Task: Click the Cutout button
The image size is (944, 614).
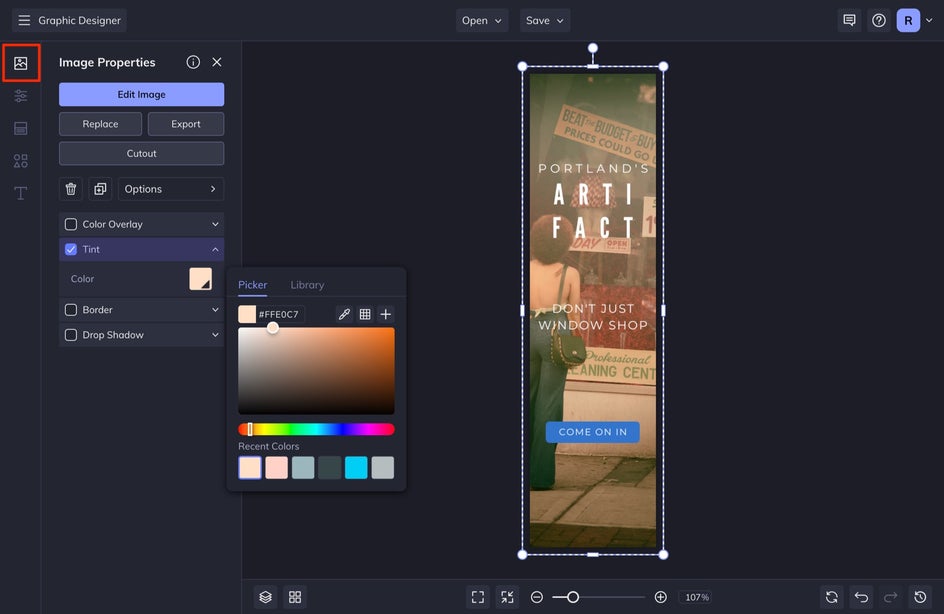Action: click(141, 154)
